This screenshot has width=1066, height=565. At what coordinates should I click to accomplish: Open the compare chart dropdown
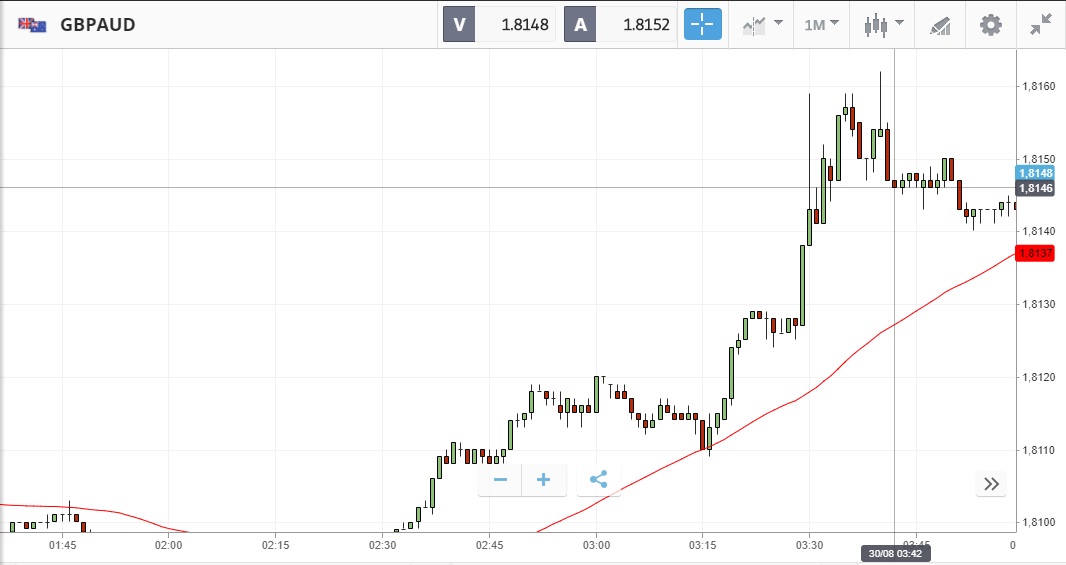click(x=763, y=25)
